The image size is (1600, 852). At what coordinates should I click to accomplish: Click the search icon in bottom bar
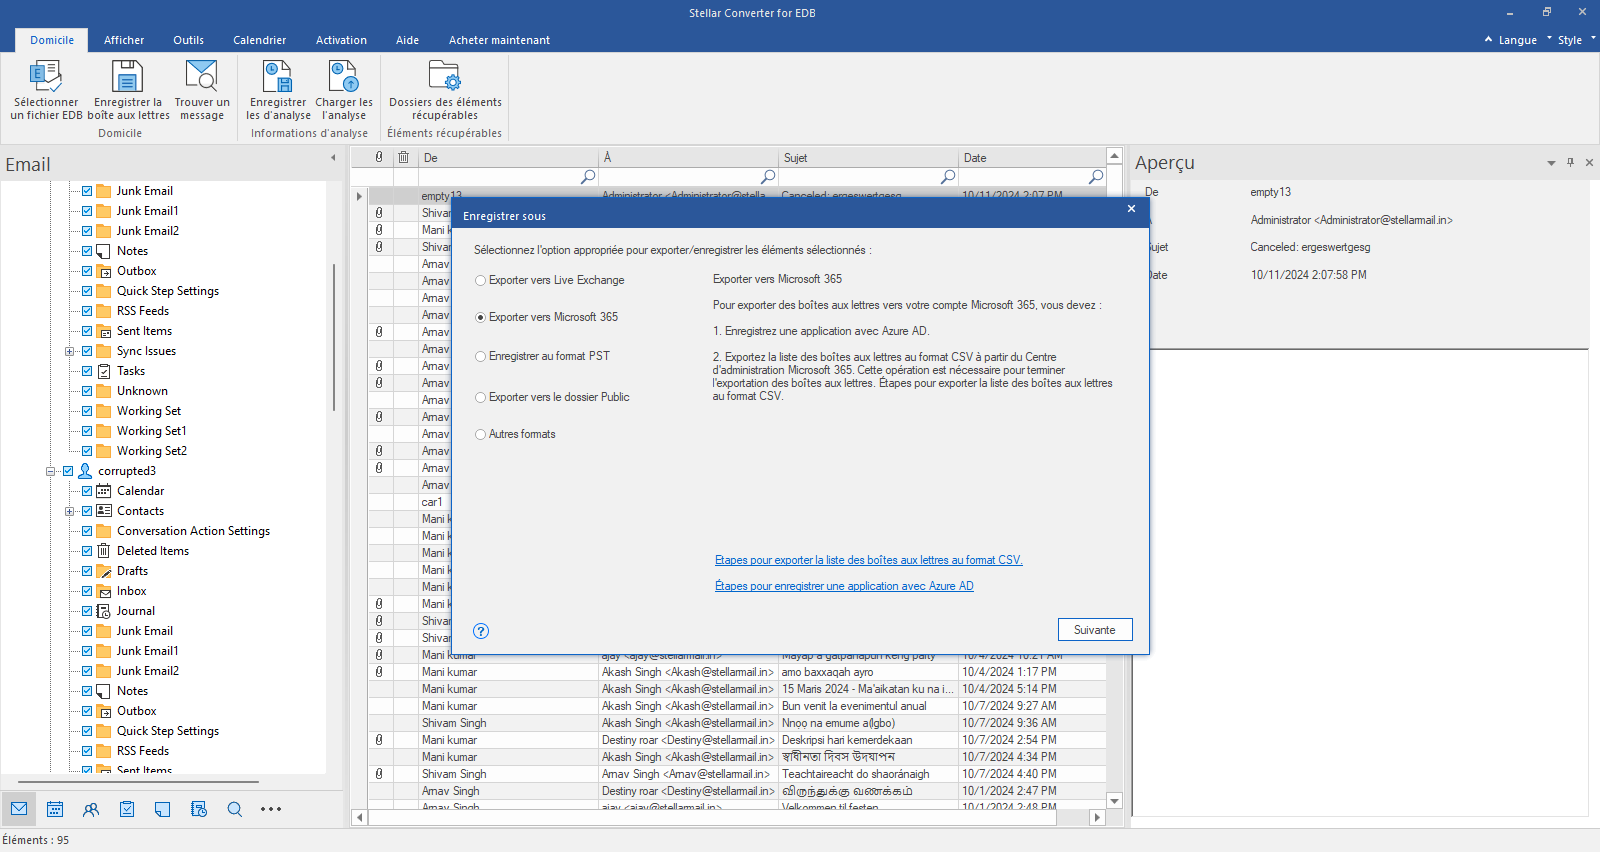click(235, 809)
